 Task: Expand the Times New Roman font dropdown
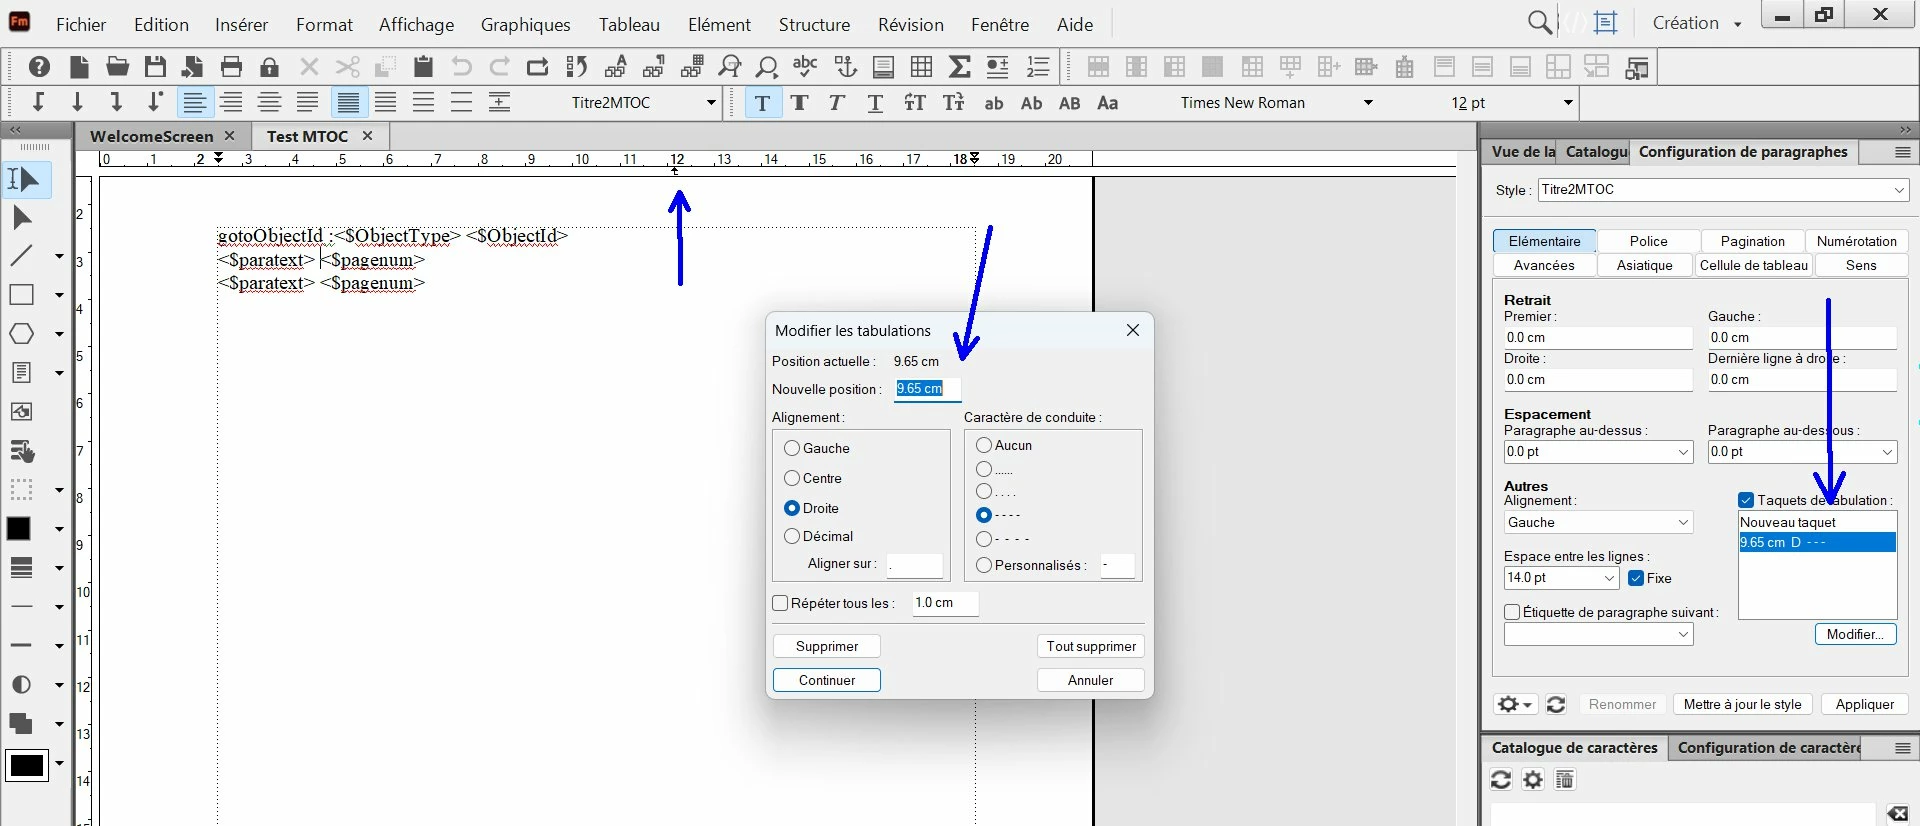(1368, 103)
